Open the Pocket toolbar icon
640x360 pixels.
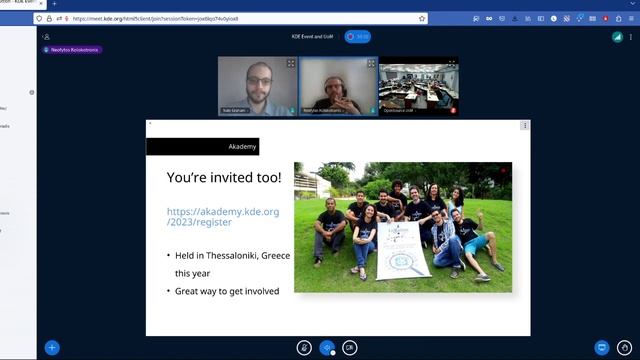(x=502, y=19)
